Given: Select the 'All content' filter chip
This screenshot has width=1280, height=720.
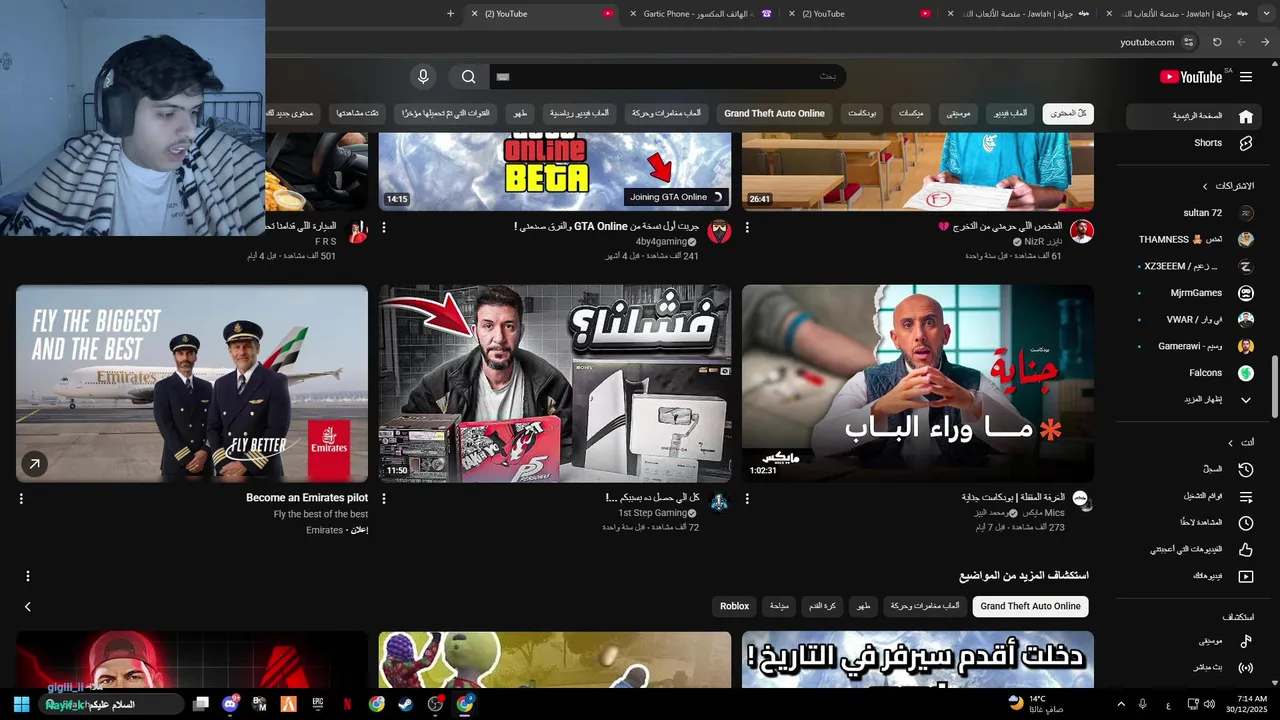Looking at the screenshot, I should [x=1068, y=113].
